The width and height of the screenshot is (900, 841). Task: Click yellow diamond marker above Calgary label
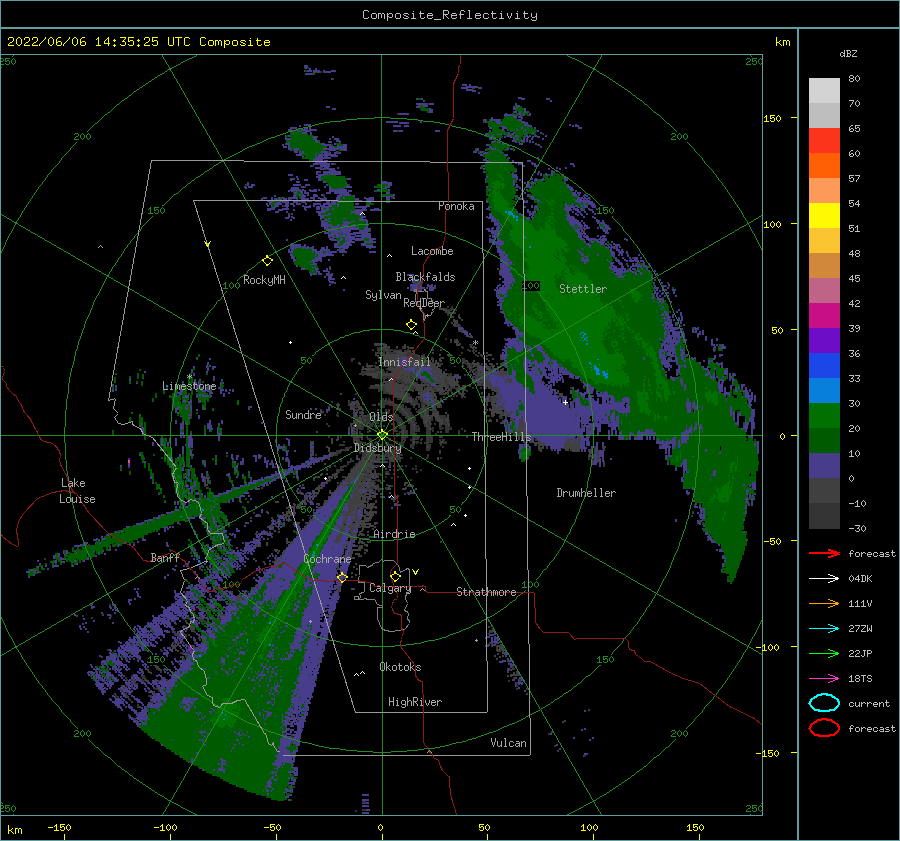pyautogui.click(x=395, y=576)
